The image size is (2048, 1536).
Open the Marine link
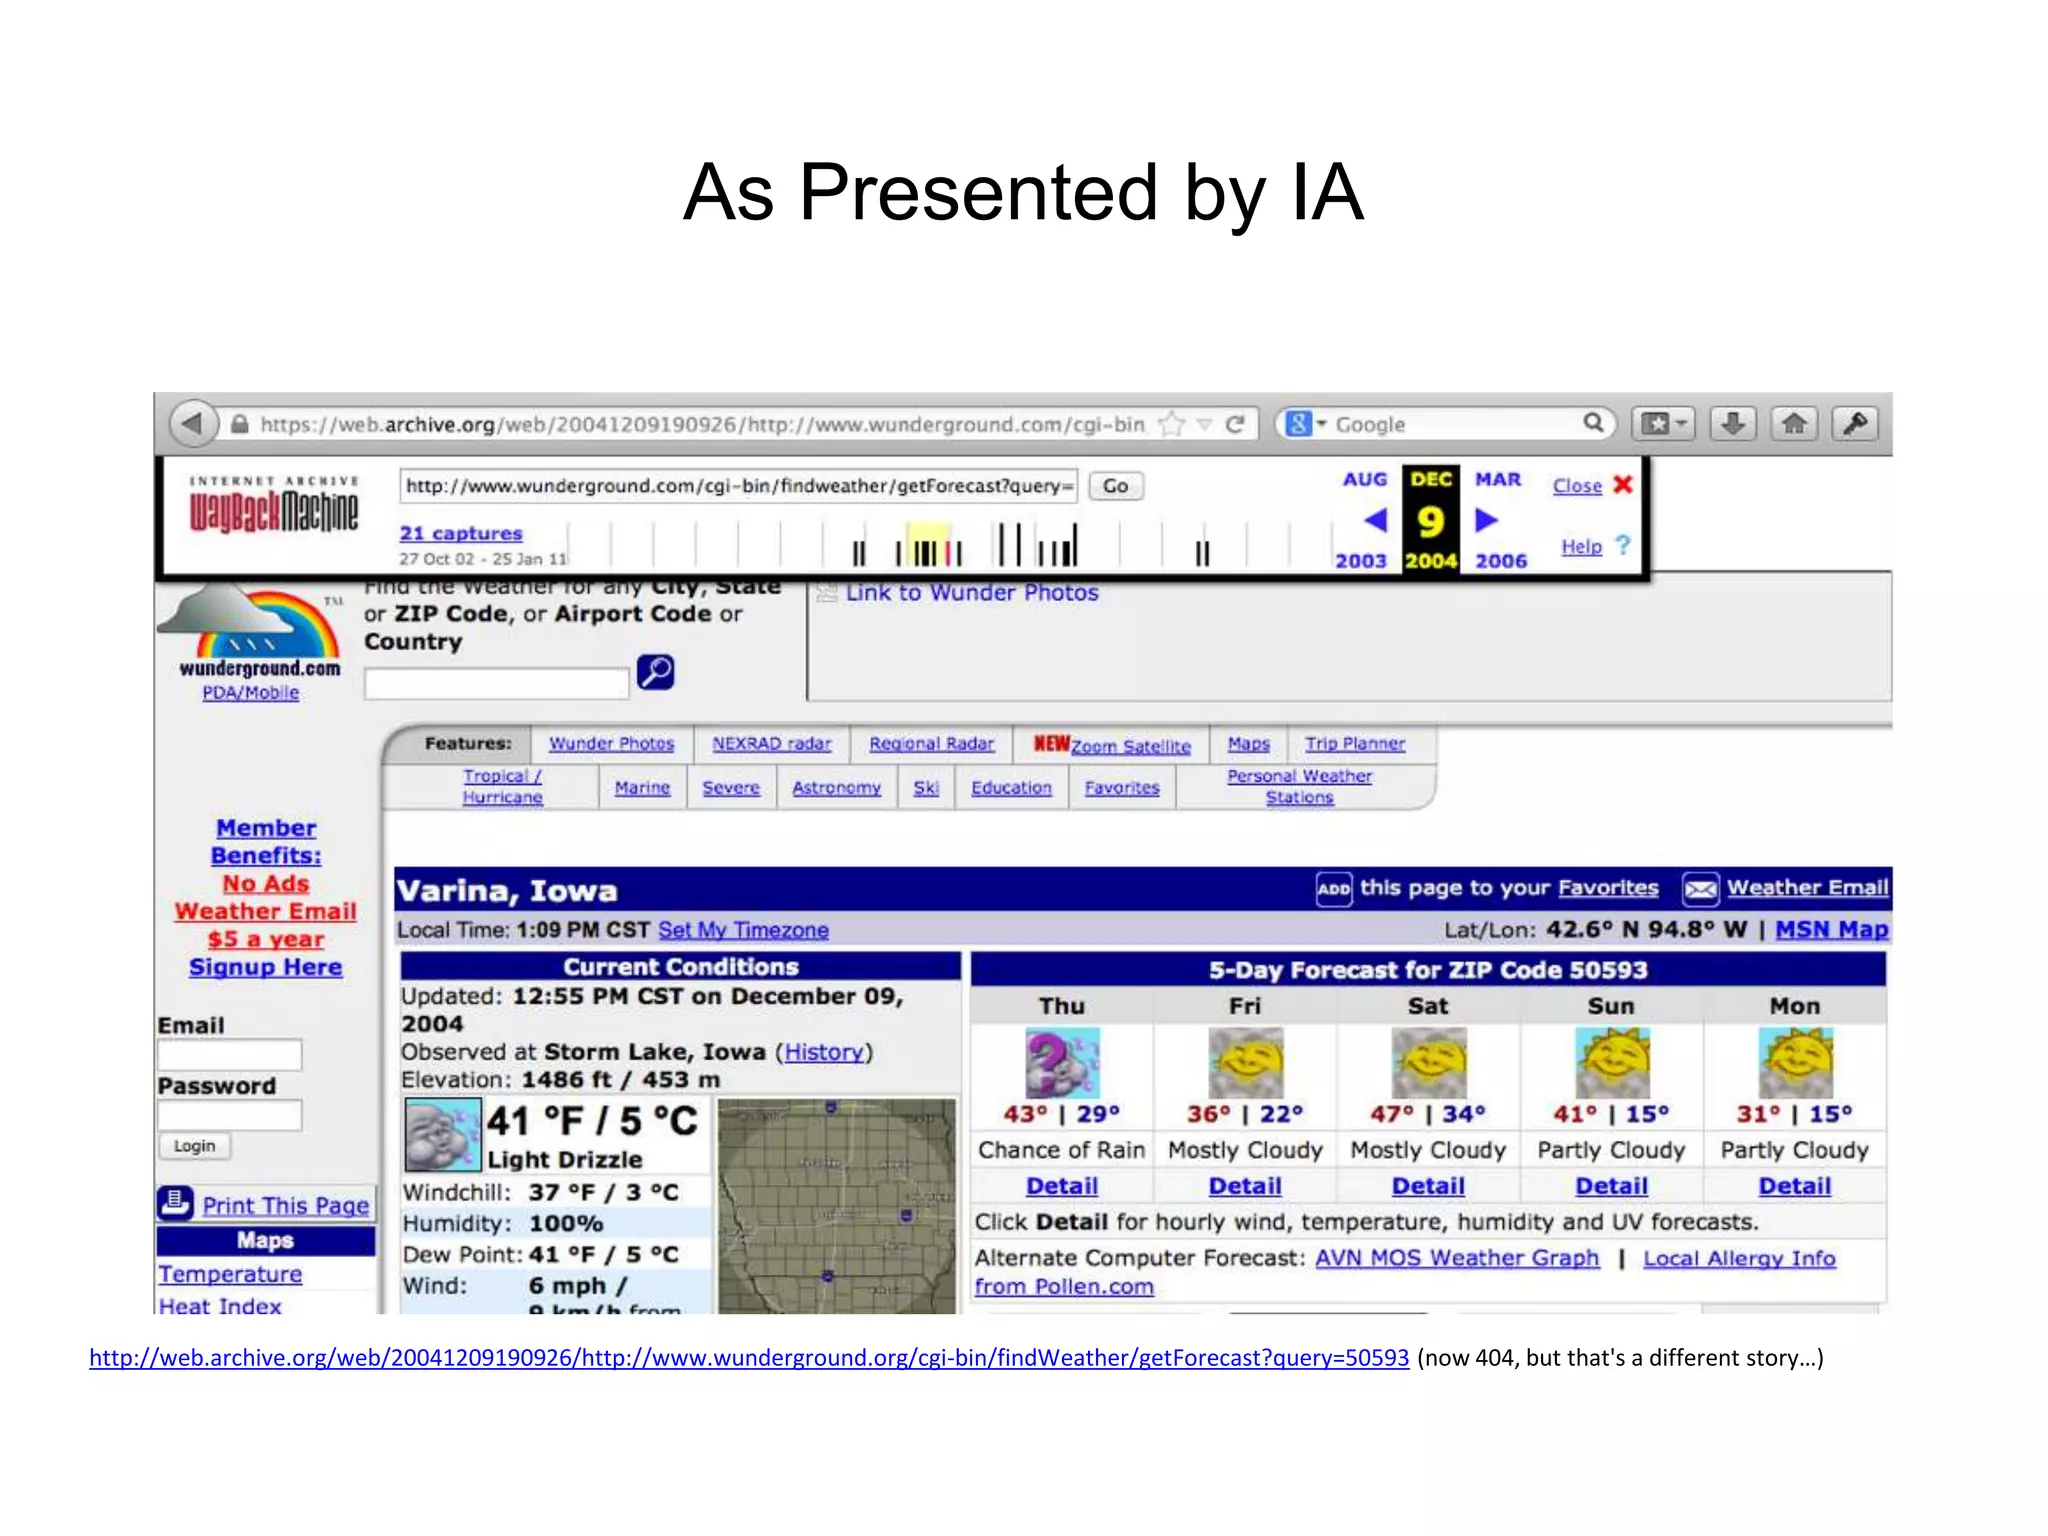point(642,788)
